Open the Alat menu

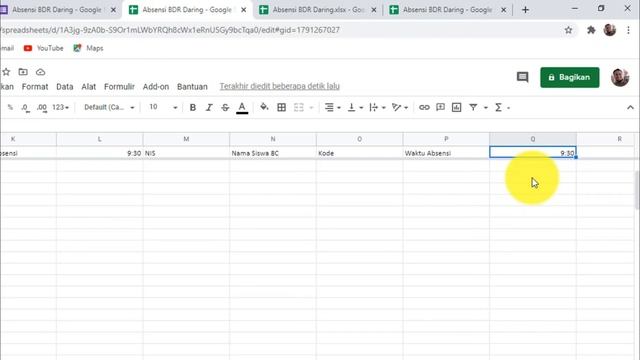[x=89, y=87]
